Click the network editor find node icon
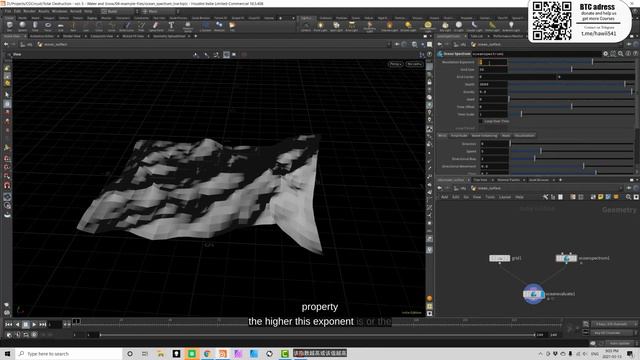640x360 pixels. click(x=628, y=197)
